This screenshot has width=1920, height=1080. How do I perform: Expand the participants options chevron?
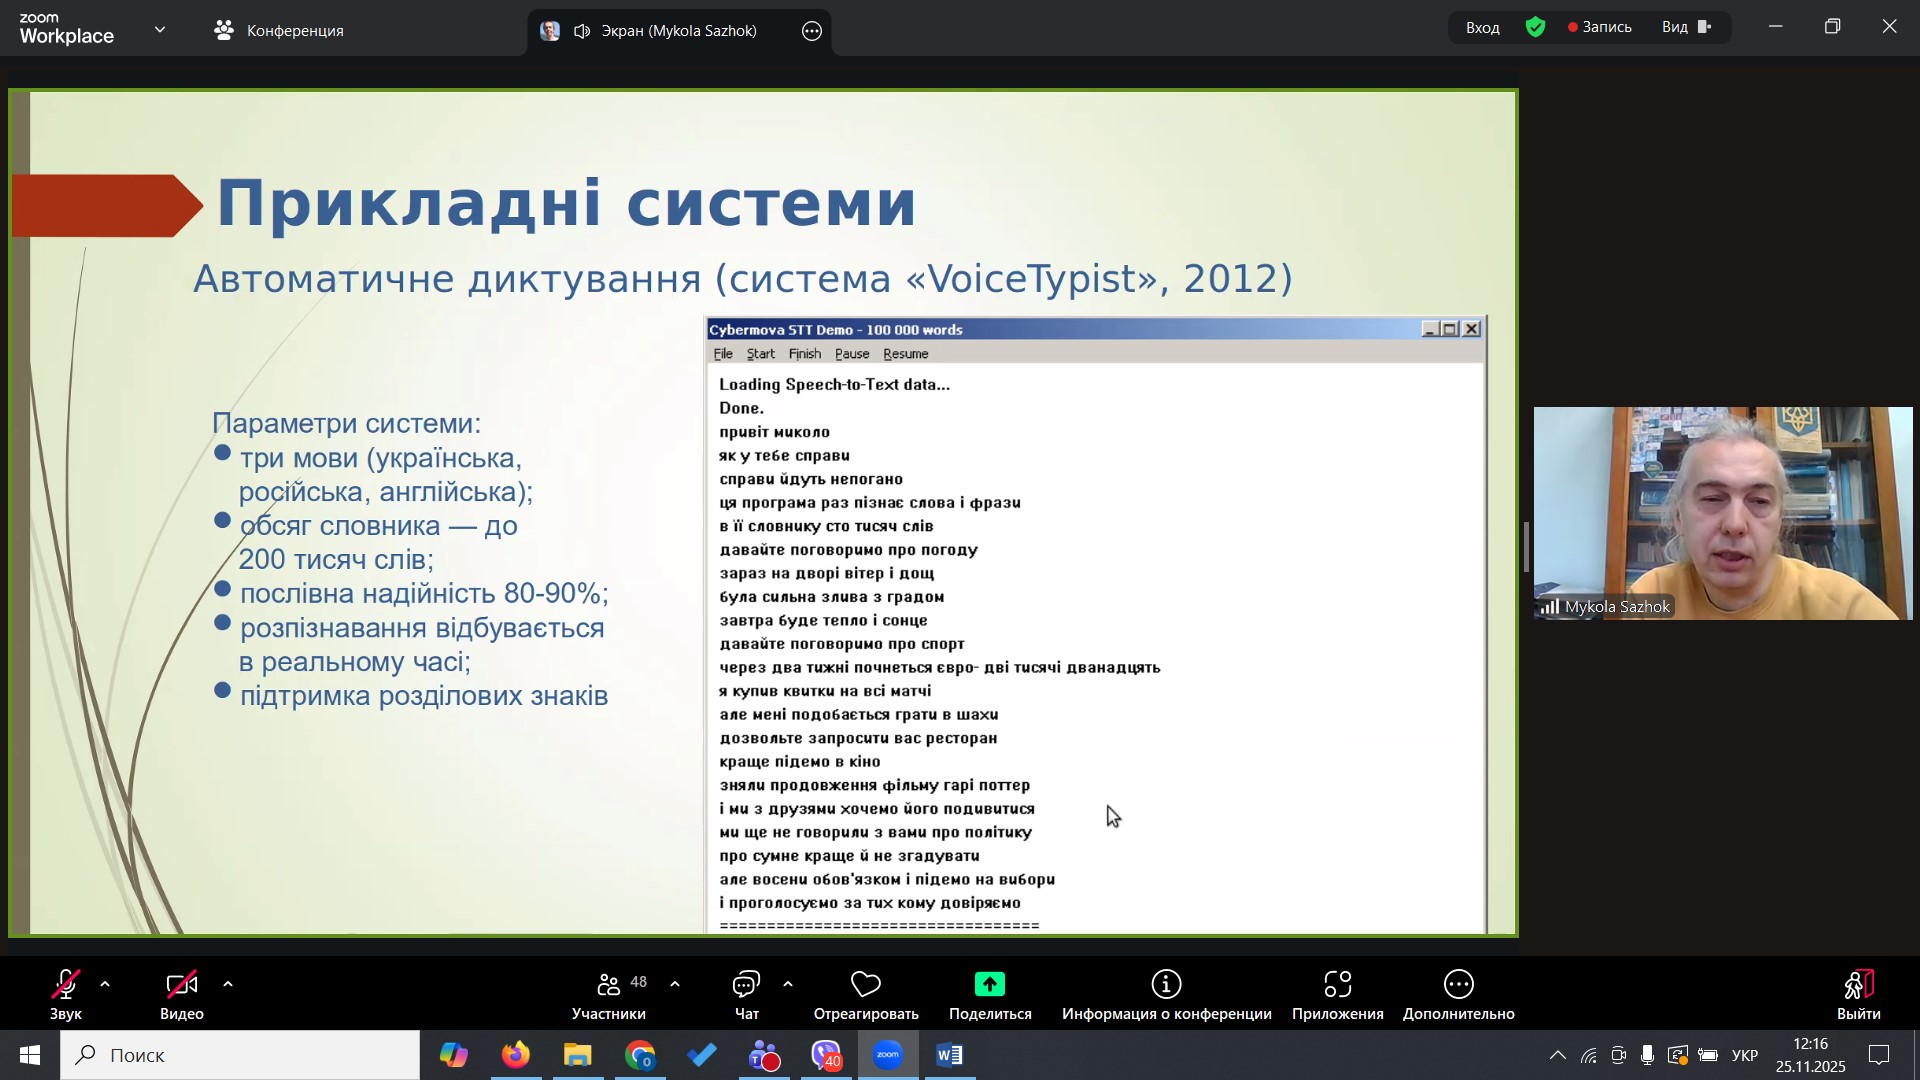coord(675,985)
